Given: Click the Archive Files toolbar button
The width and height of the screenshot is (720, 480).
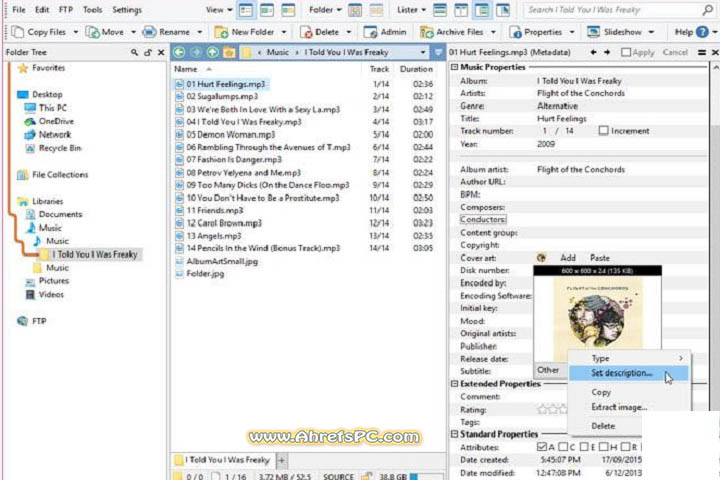Looking at the screenshot, I should 452,32.
